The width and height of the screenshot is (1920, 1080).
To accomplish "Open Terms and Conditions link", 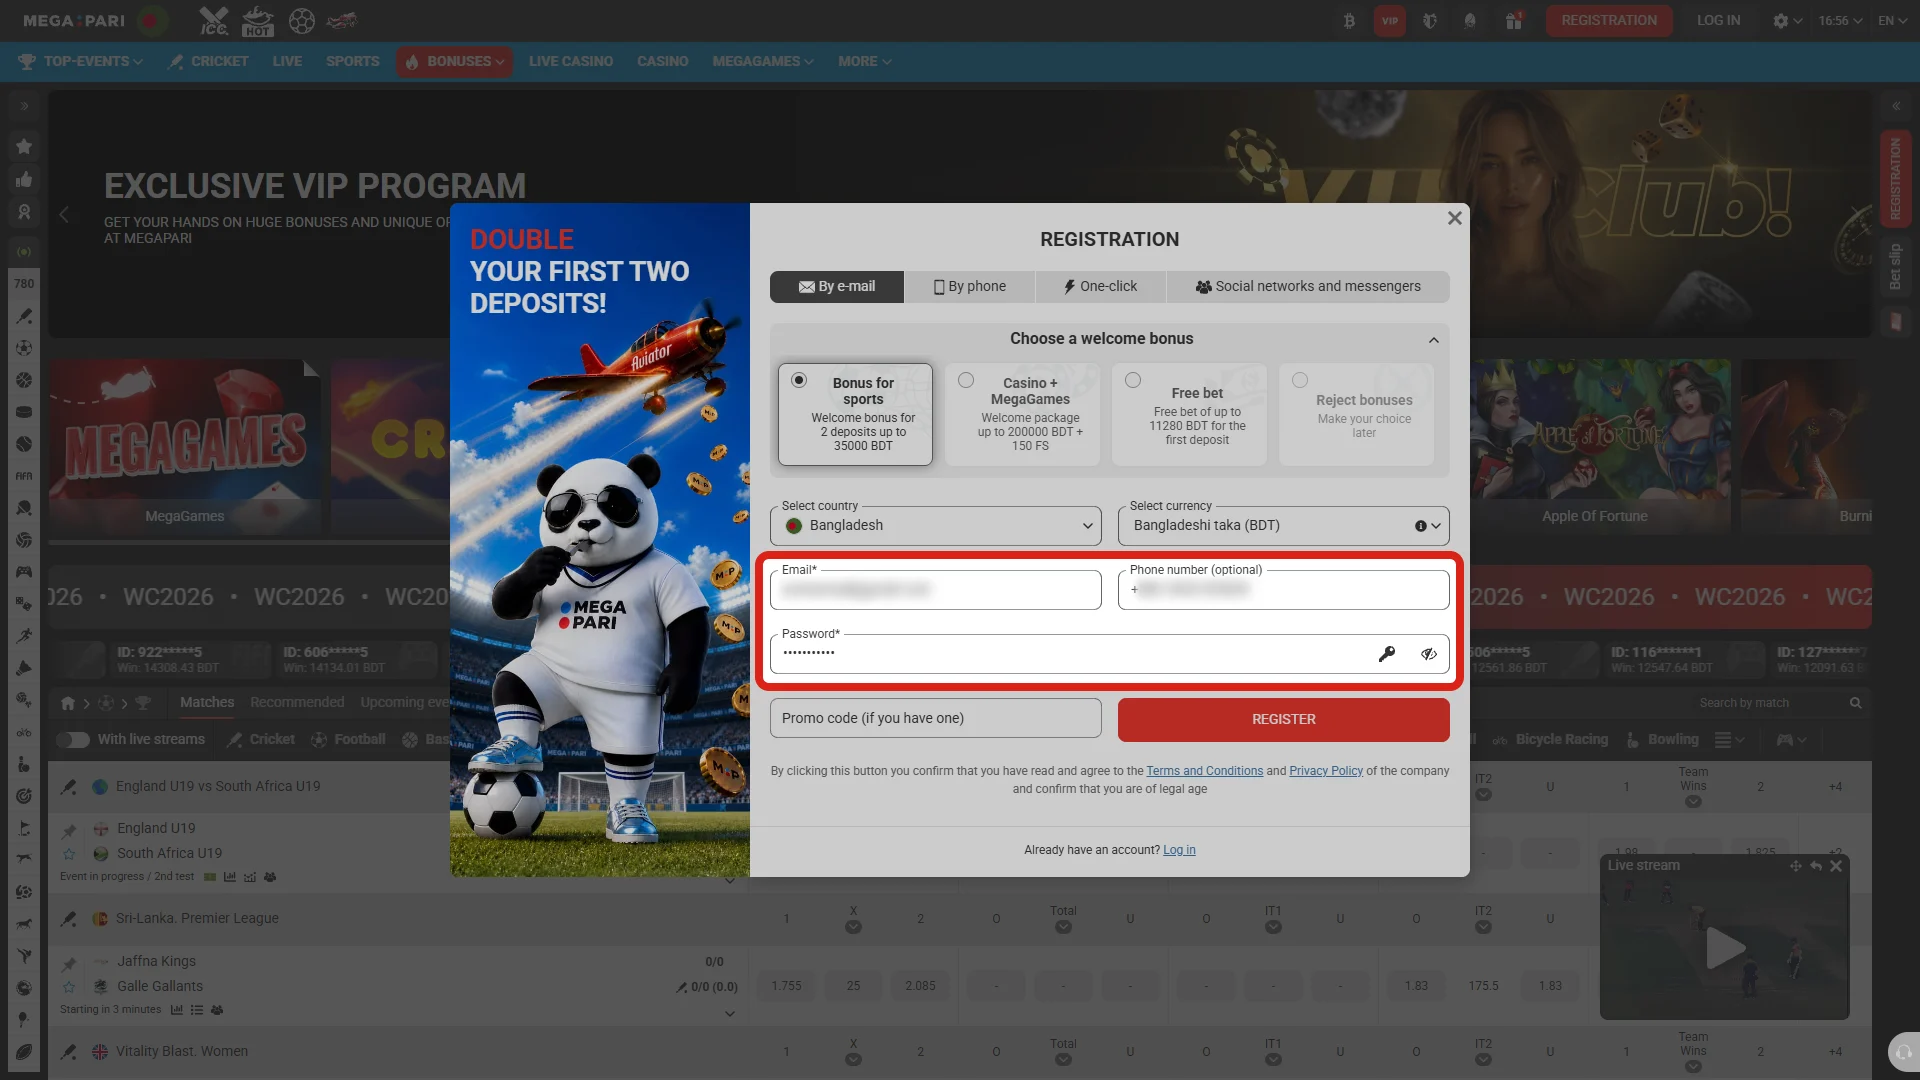I will 1205,771.
